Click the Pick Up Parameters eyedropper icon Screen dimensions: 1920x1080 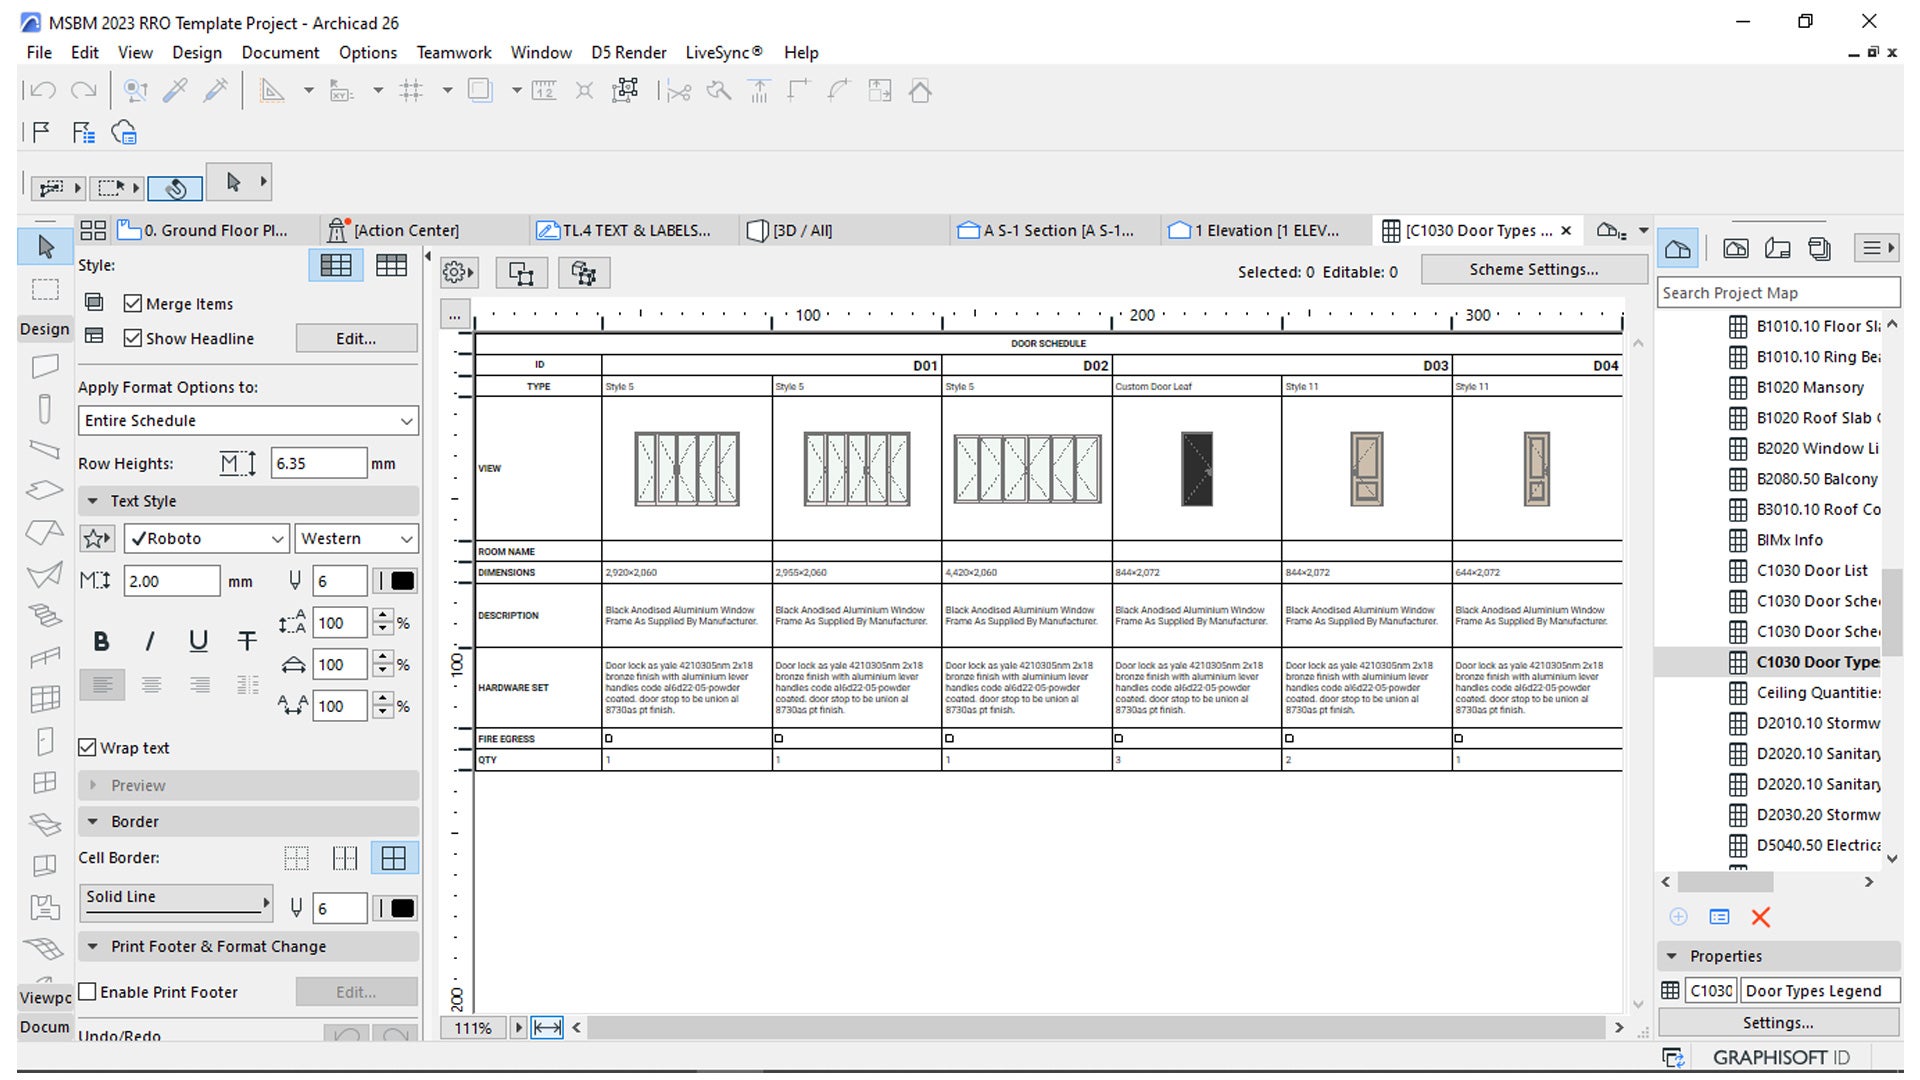176,90
